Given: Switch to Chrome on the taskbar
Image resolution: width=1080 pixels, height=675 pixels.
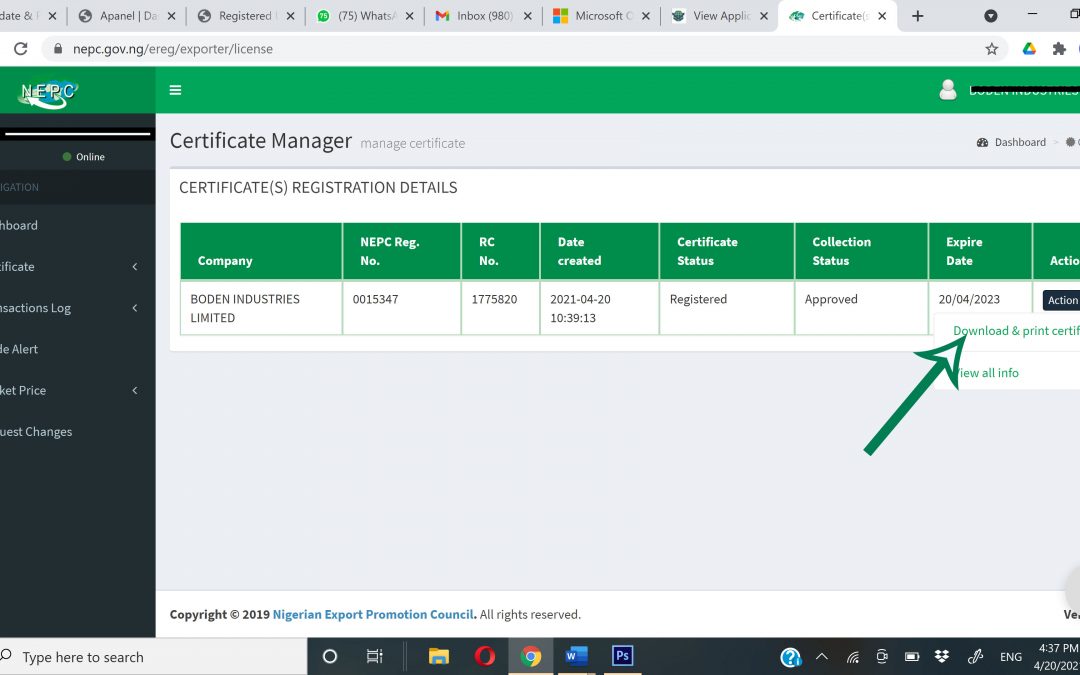Looking at the screenshot, I should click(x=530, y=656).
